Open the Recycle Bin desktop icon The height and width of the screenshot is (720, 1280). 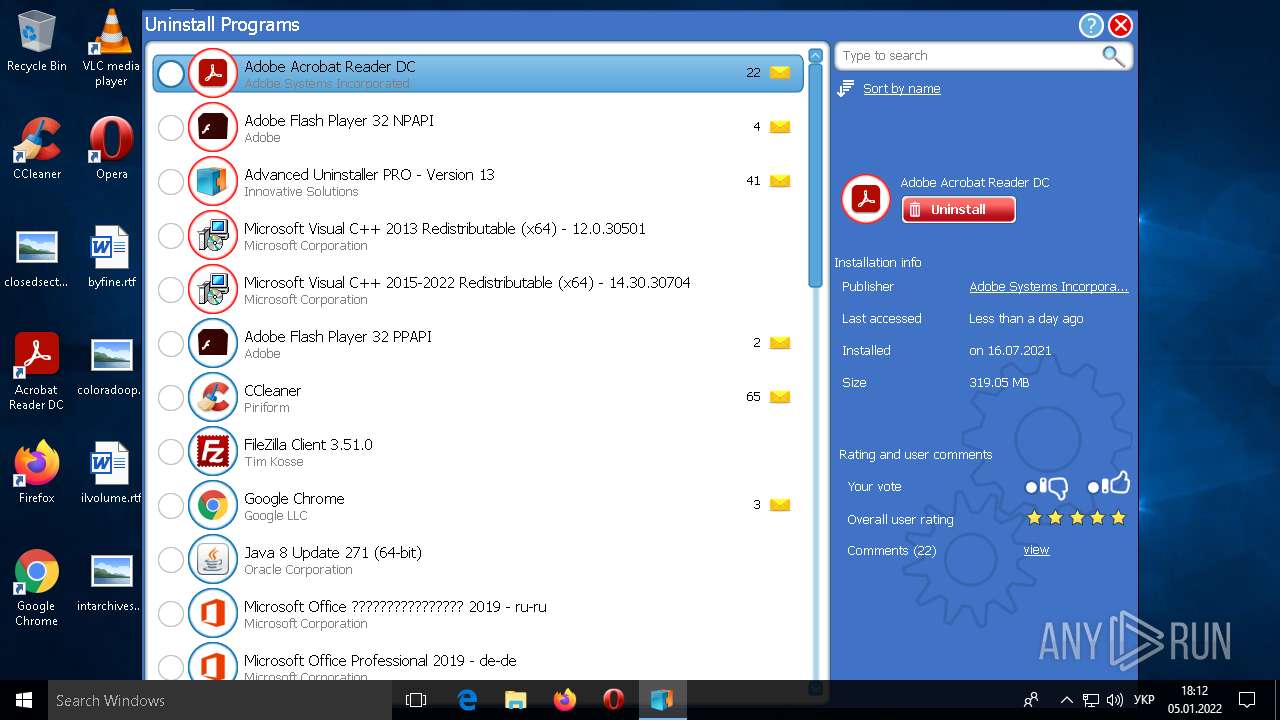pyautogui.click(x=37, y=41)
